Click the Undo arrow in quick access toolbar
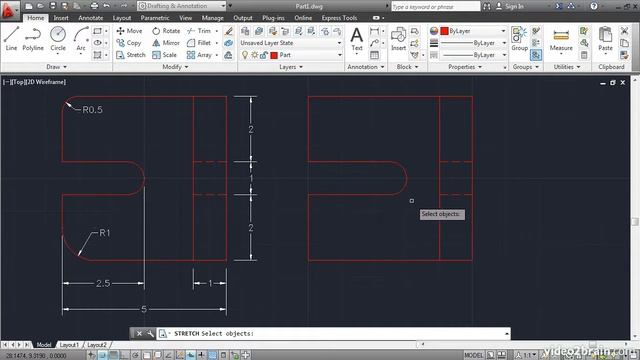Screen dimensions: 640x360 107,6
